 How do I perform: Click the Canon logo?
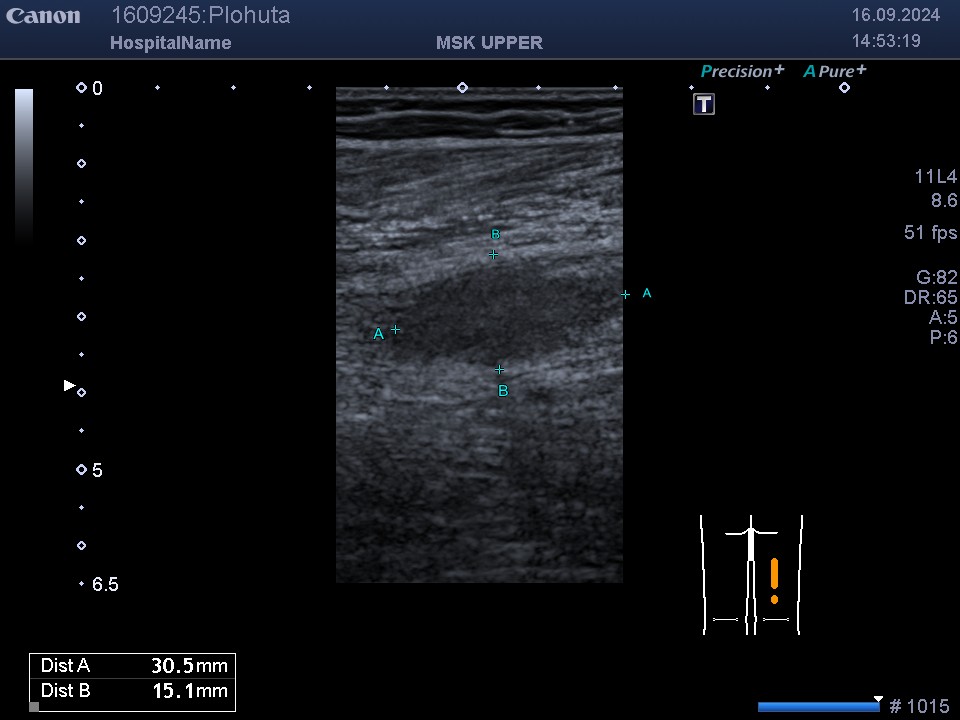click(x=43, y=16)
